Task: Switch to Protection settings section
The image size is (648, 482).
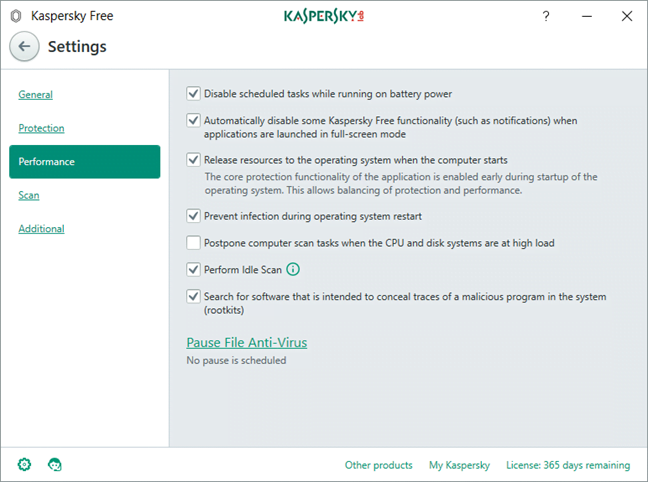Action: [x=41, y=128]
